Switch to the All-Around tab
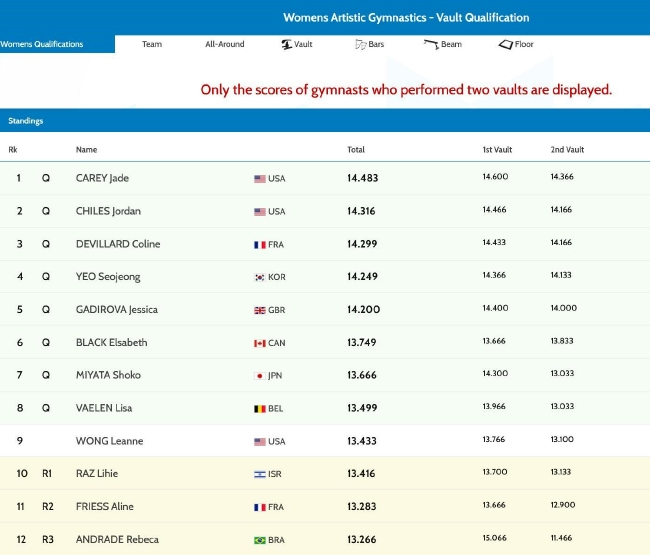The width and height of the screenshot is (650, 555). (225, 44)
